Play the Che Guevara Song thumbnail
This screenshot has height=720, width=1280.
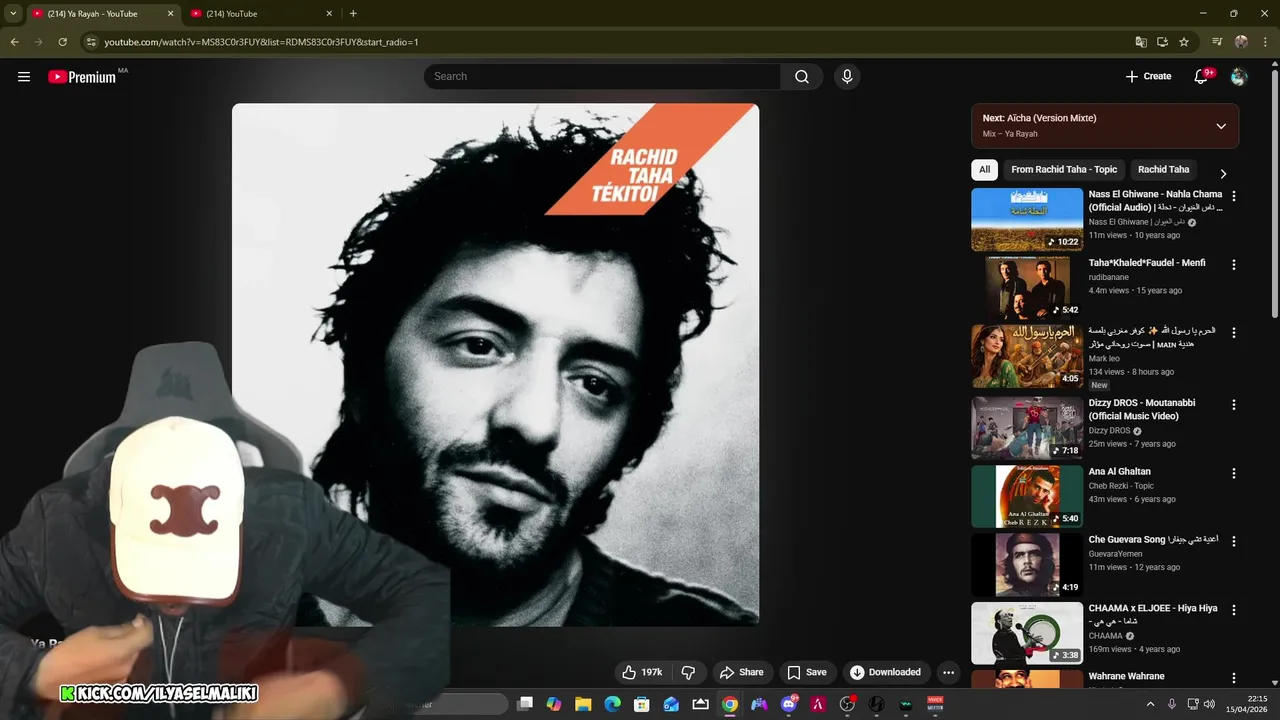(1027, 564)
